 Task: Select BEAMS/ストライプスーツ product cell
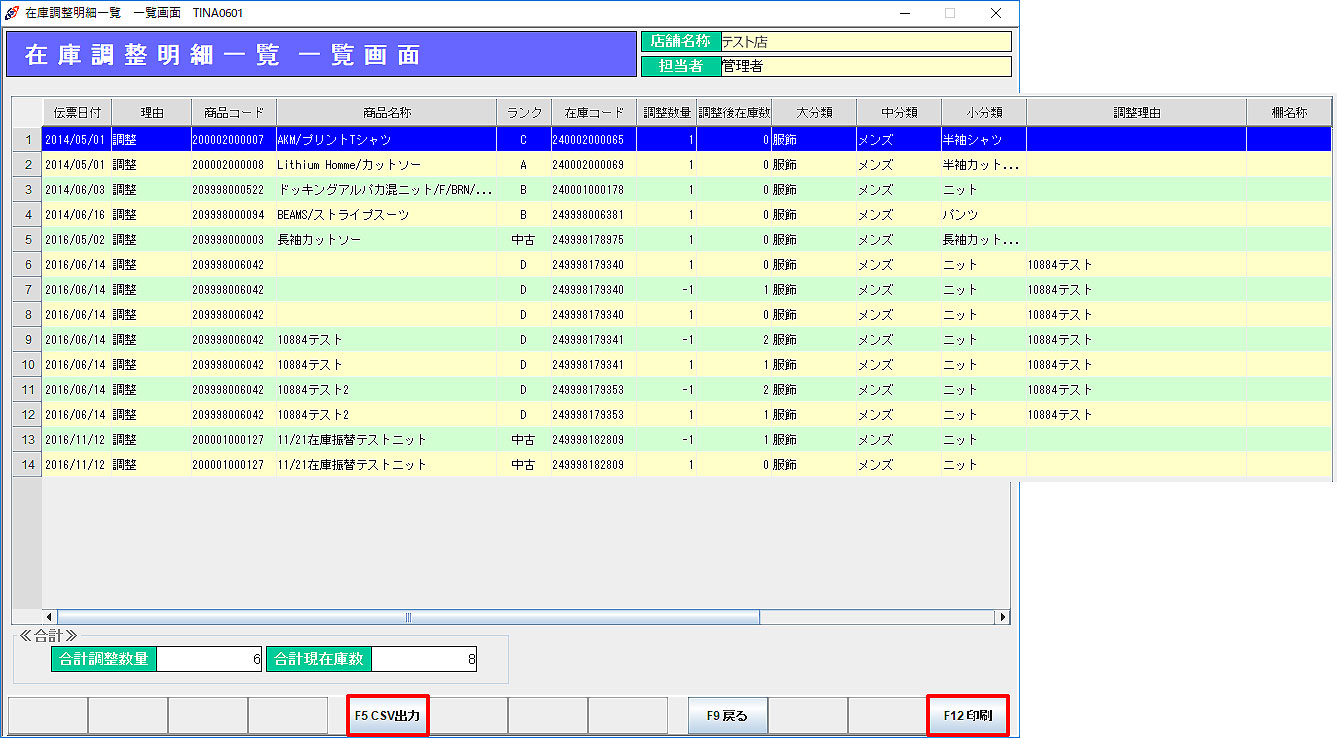click(x=386, y=215)
